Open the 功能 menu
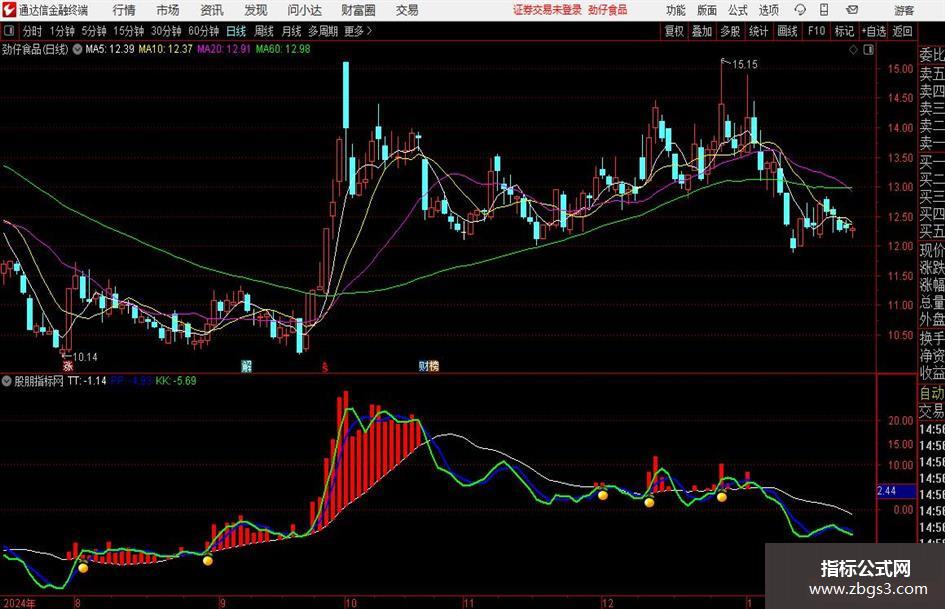The image size is (945, 609). (x=676, y=10)
